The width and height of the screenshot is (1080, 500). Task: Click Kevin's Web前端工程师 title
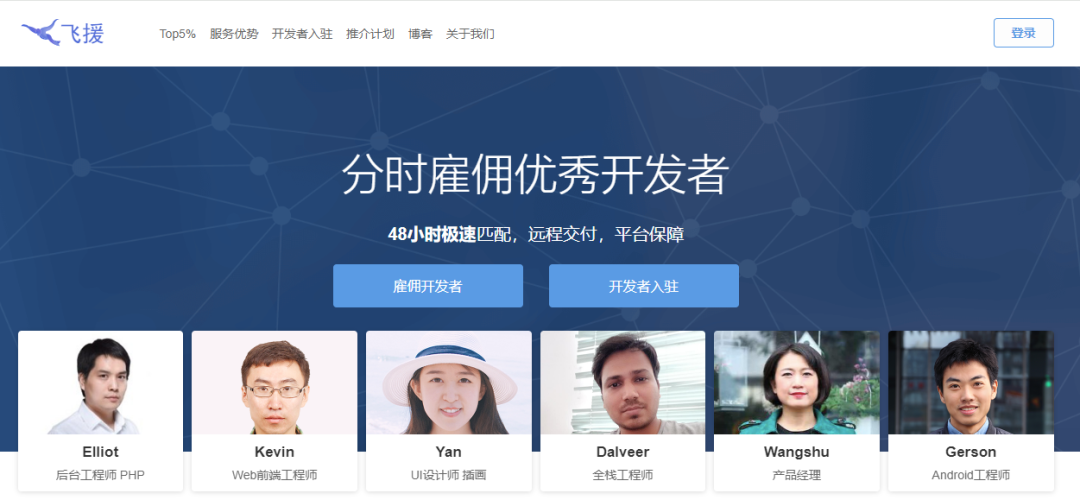[275, 475]
